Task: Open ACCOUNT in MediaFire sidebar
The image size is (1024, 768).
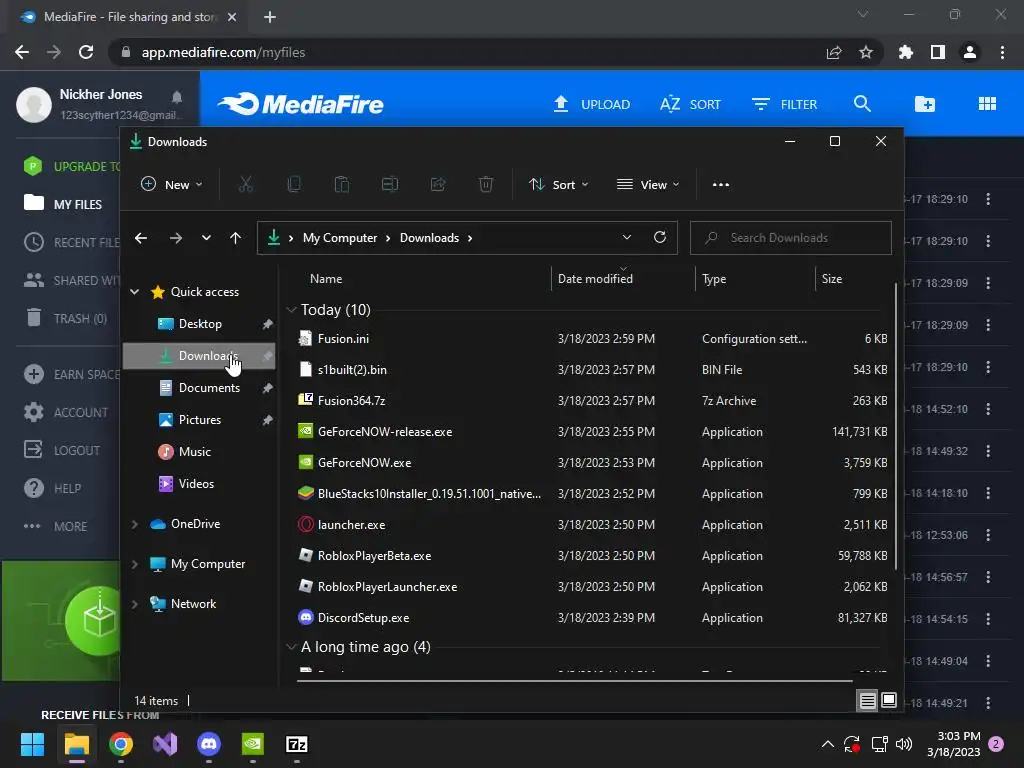Action: (65, 412)
